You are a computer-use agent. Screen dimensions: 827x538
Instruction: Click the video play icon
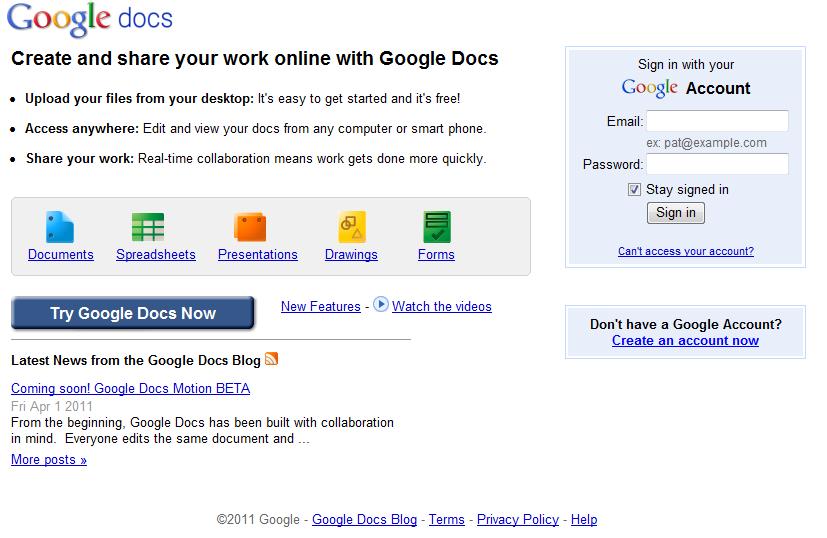point(381,304)
